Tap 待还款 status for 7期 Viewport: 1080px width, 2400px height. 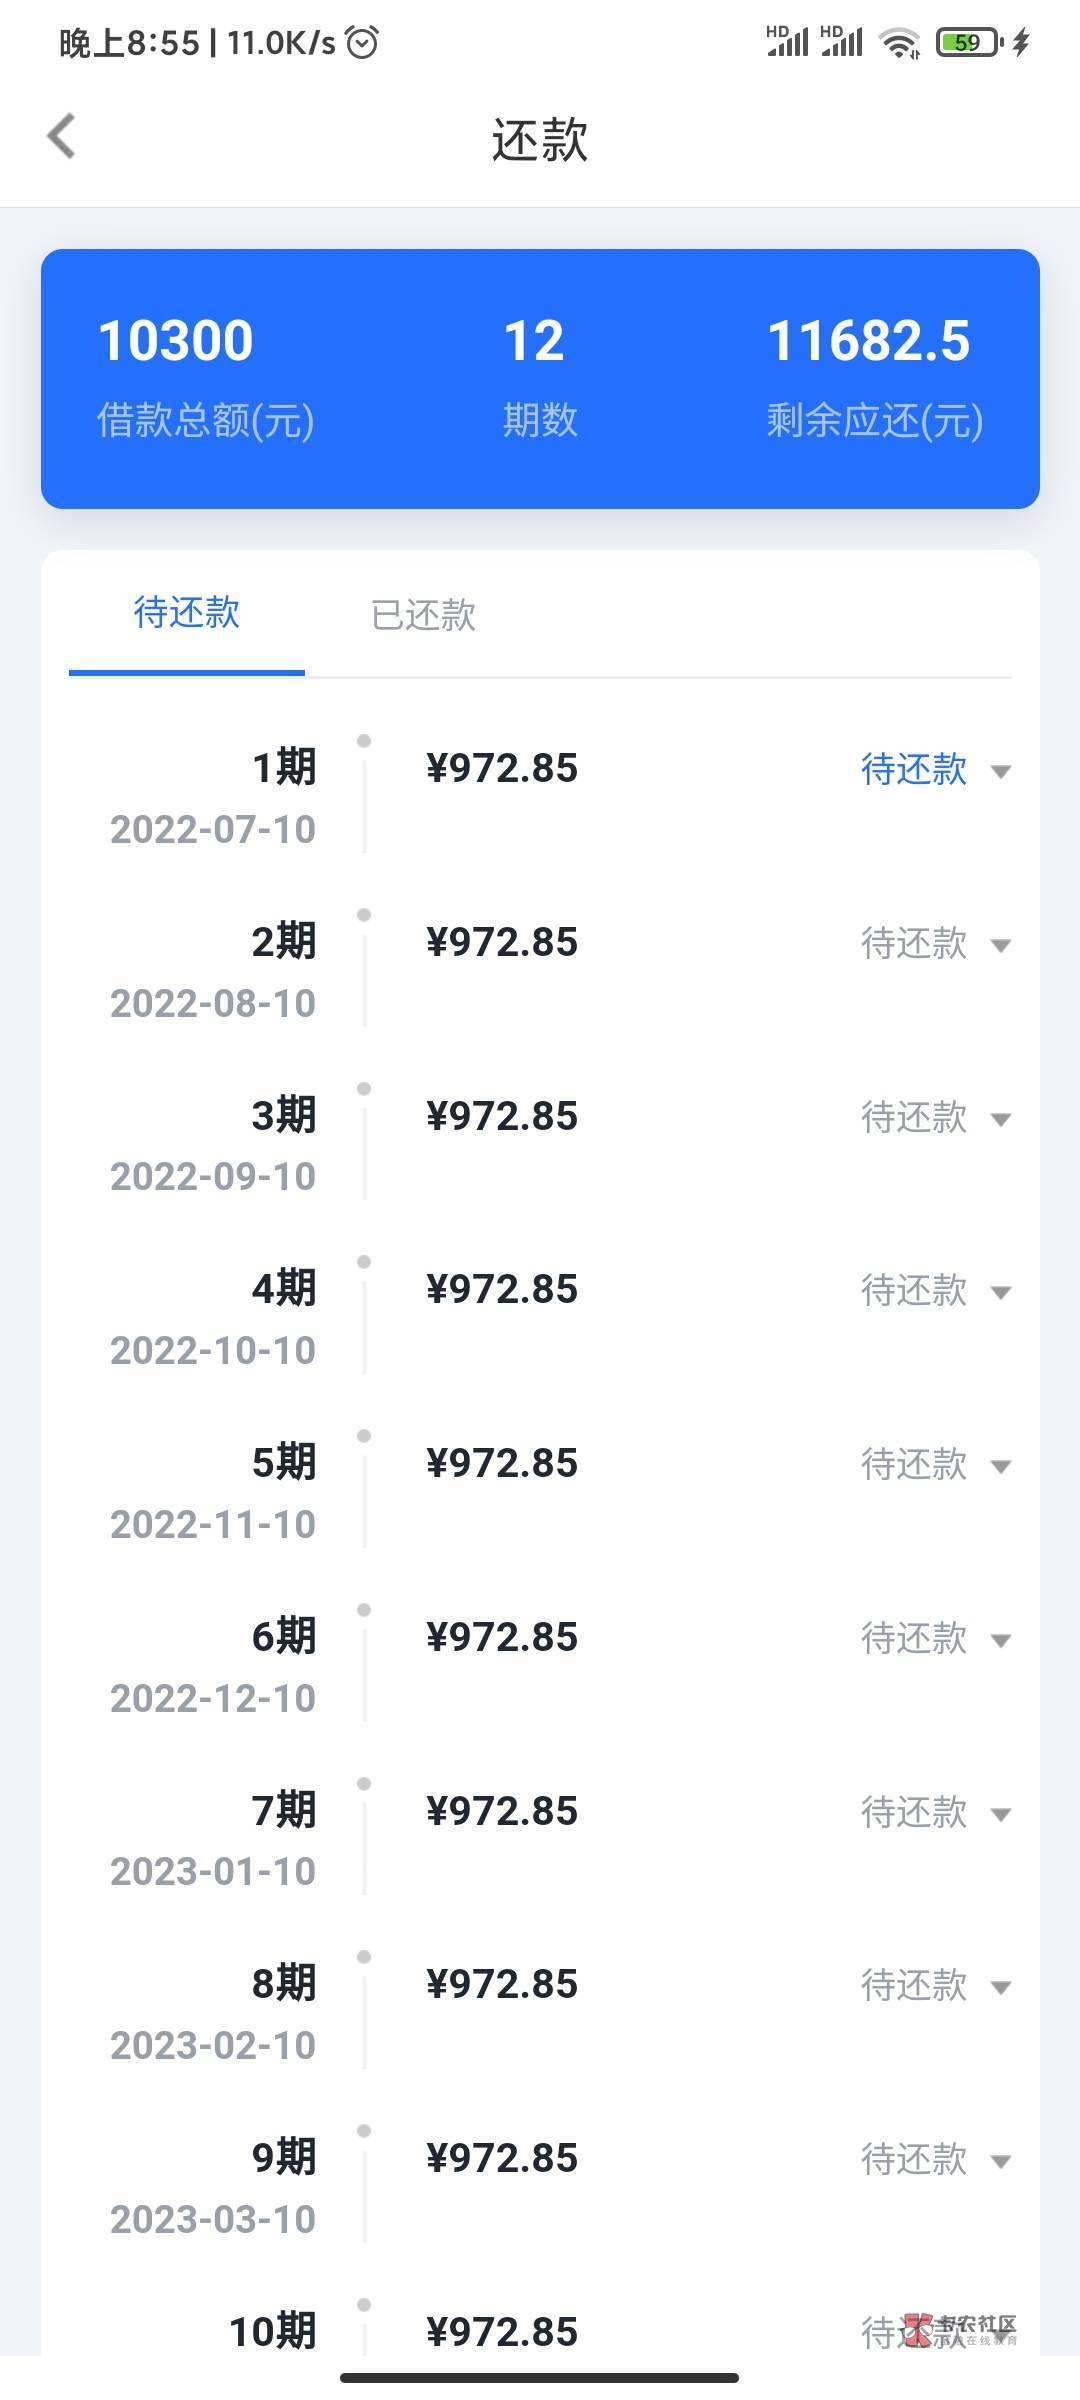click(913, 1812)
